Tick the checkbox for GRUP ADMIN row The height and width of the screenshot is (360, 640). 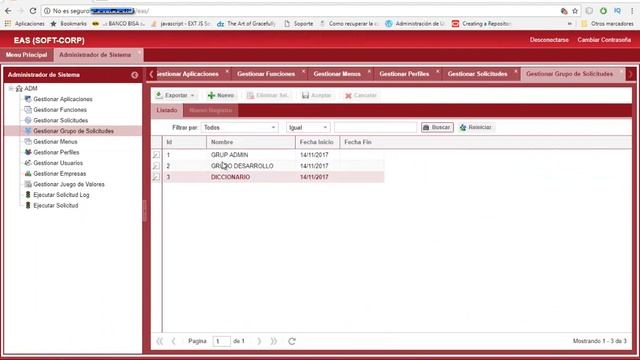(156, 155)
